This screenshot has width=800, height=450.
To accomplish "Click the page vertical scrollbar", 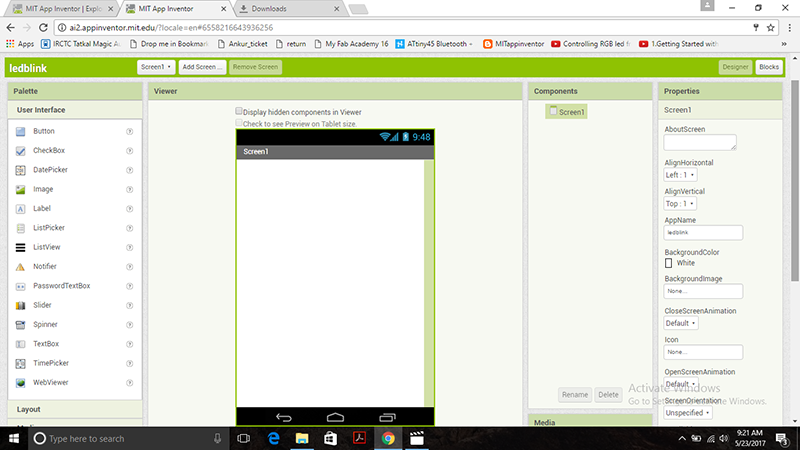I will pos(795,181).
